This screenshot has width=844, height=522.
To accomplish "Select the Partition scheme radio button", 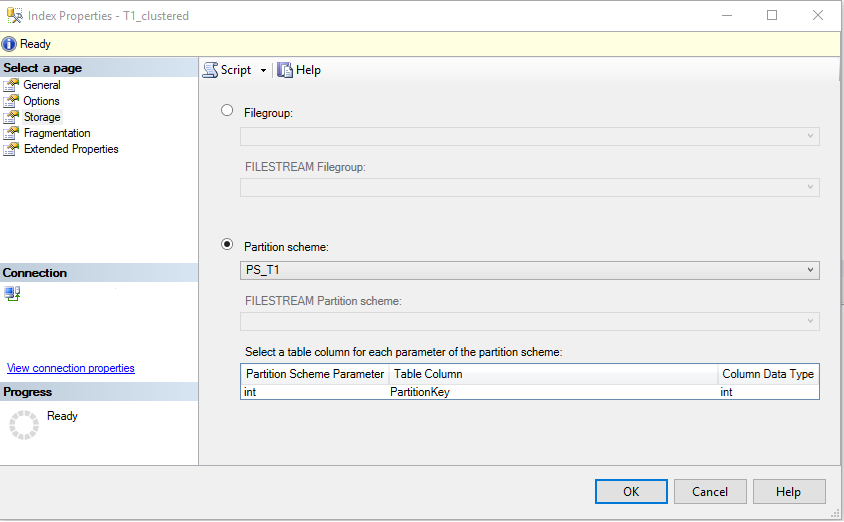I will tap(227, 244).
